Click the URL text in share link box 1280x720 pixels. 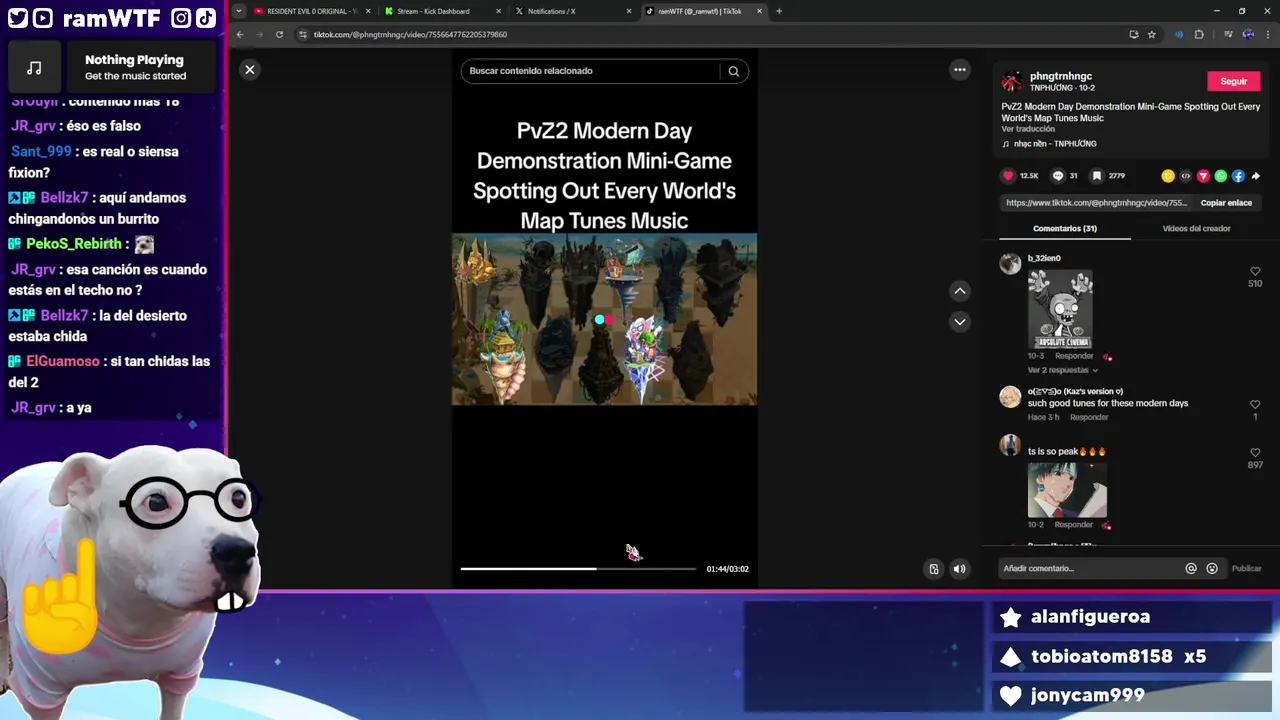[1097, 203]
